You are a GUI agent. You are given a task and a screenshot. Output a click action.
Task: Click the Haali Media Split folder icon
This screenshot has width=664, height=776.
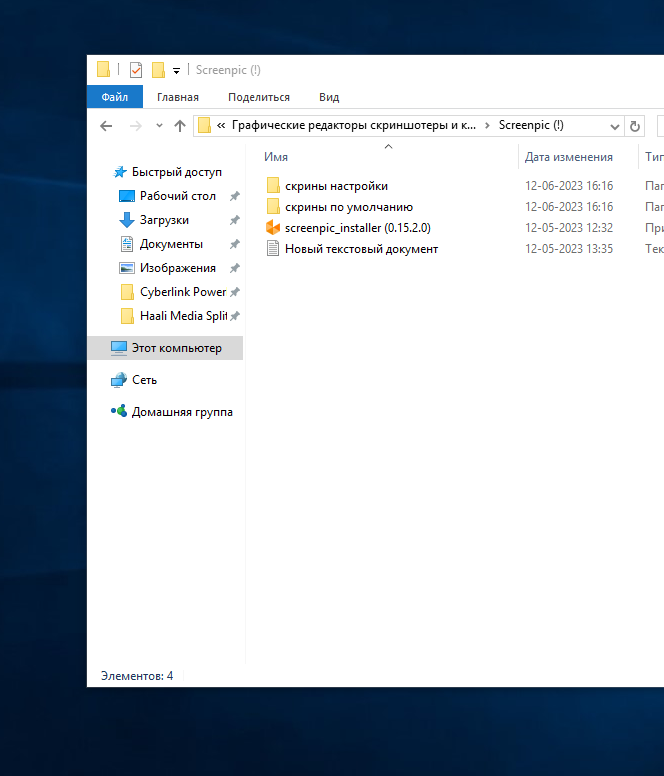tap(127, 316)
